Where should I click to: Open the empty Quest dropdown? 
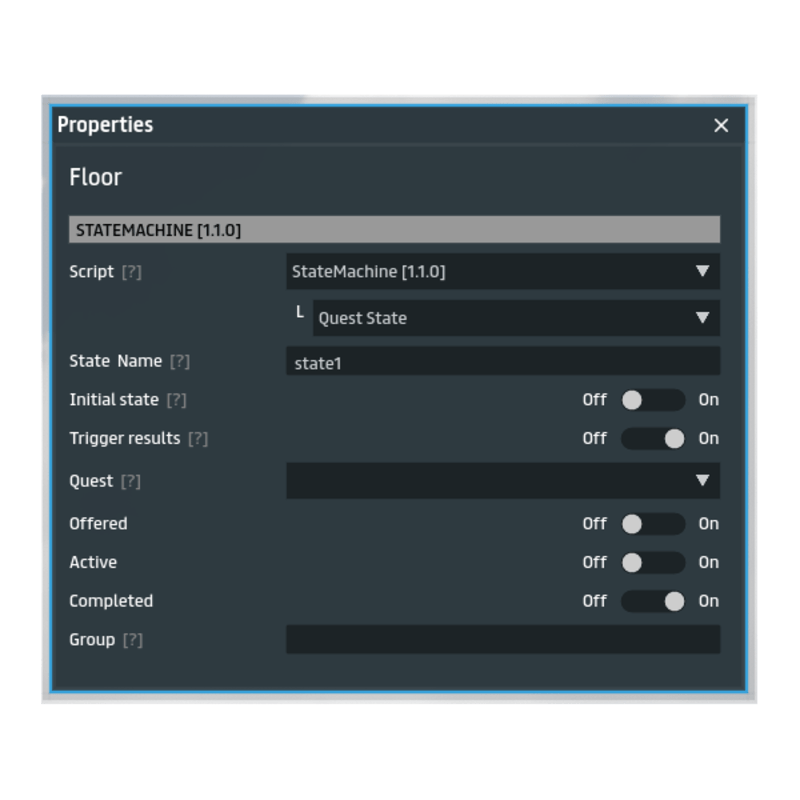tap(502, 480)
